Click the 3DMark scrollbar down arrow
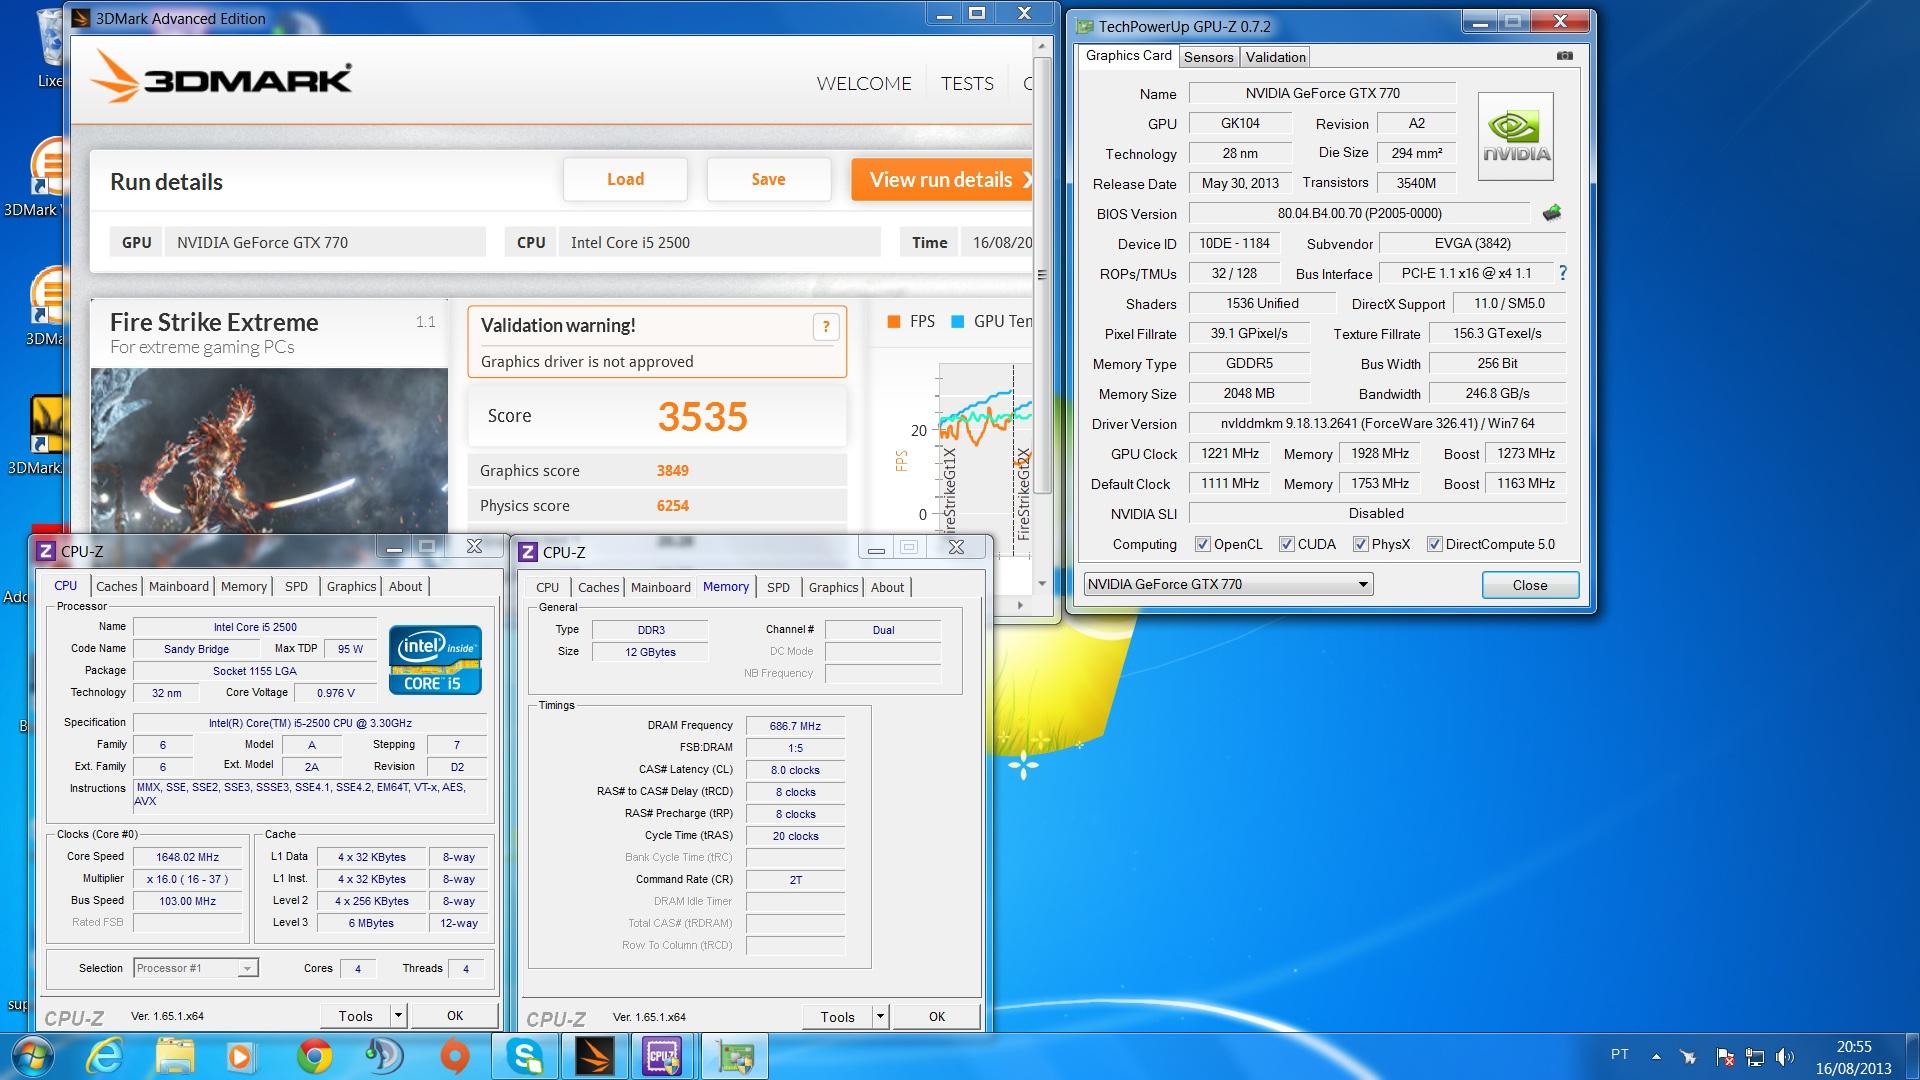 (1042, 583)
